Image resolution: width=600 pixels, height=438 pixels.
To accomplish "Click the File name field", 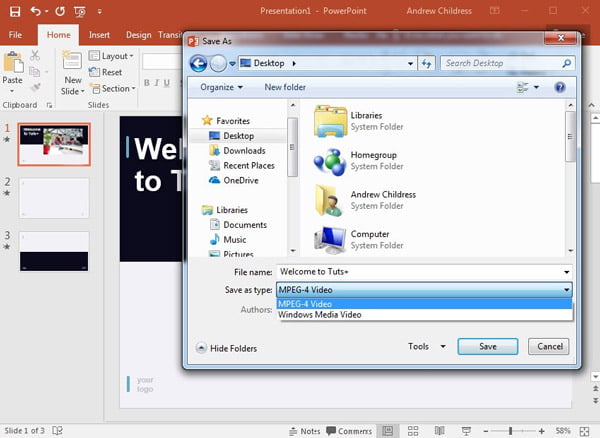I will coord(420,272).
